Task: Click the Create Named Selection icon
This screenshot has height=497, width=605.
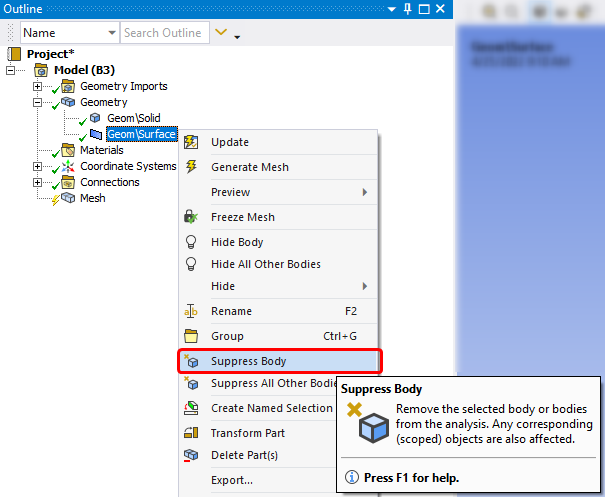Action: [191, 408]
